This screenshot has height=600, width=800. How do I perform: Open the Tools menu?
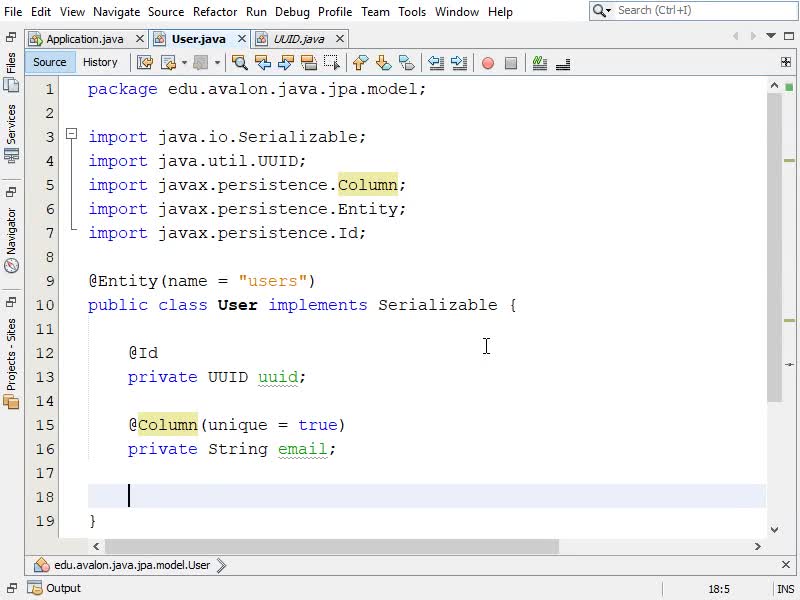[x=412, y=12]
